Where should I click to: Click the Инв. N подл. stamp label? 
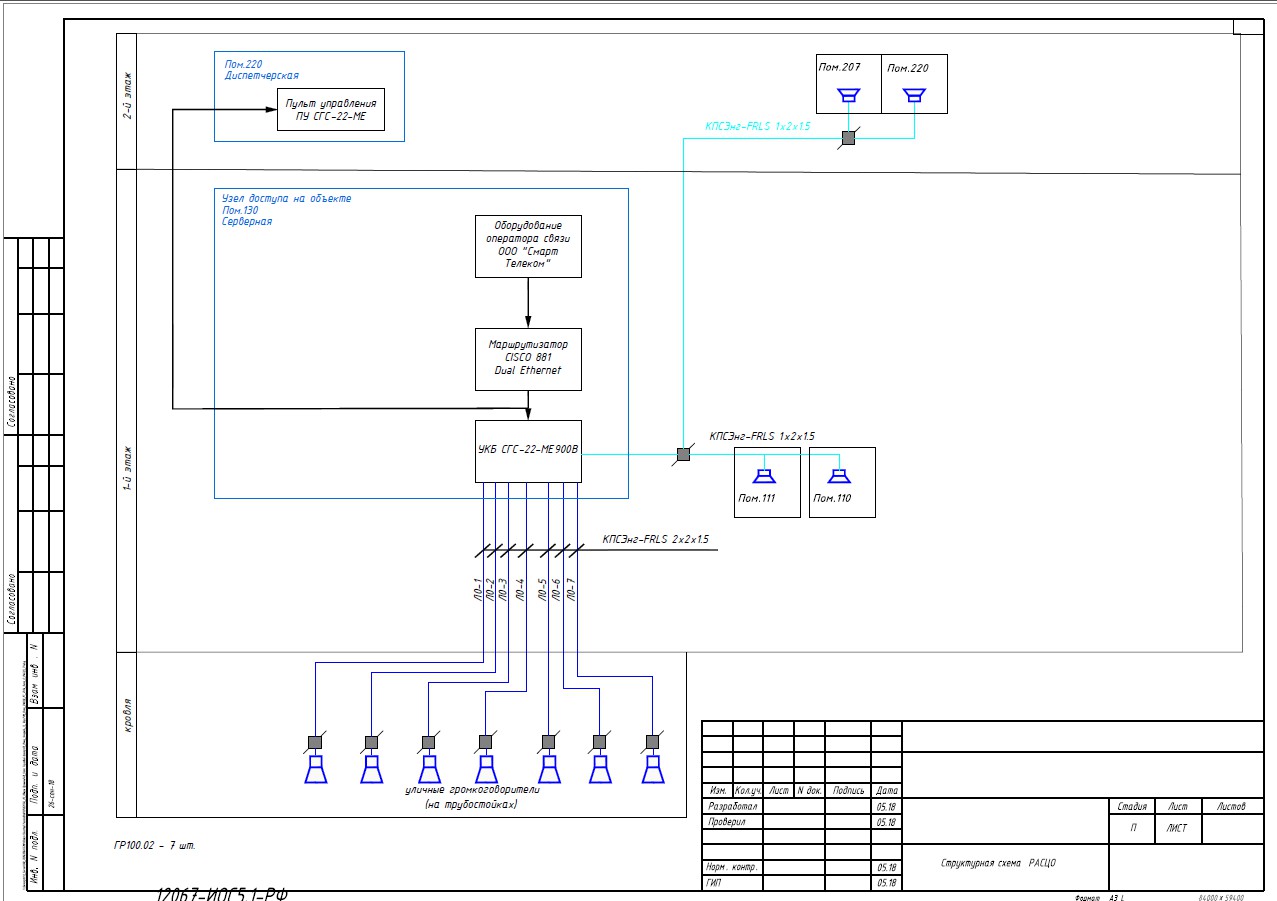33,858
